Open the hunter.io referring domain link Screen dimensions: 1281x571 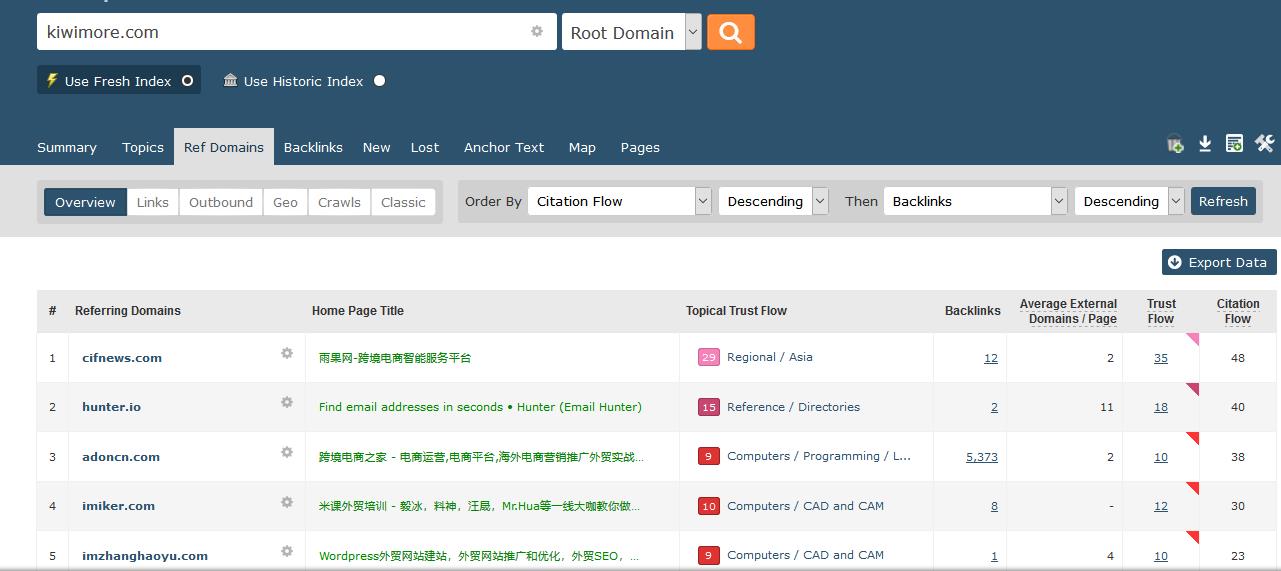coord(111,407)
